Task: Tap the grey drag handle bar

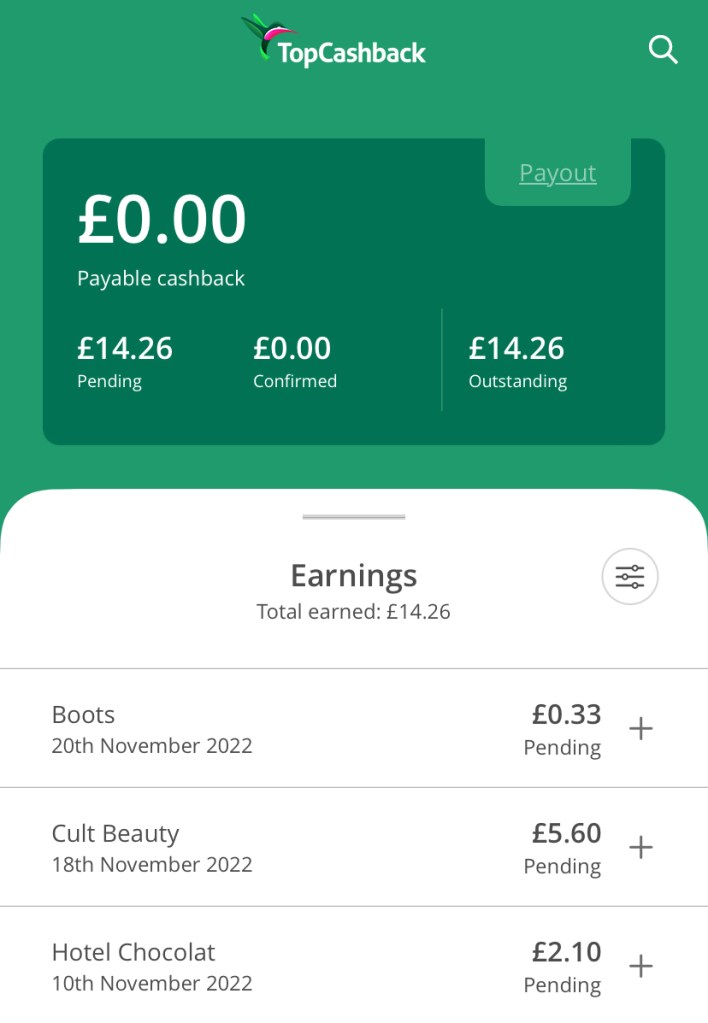Action: (354, 517)
